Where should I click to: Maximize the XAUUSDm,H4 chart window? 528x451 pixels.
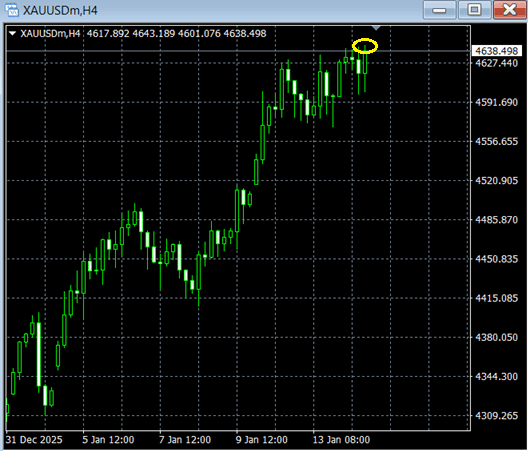(x=474, y=10)
